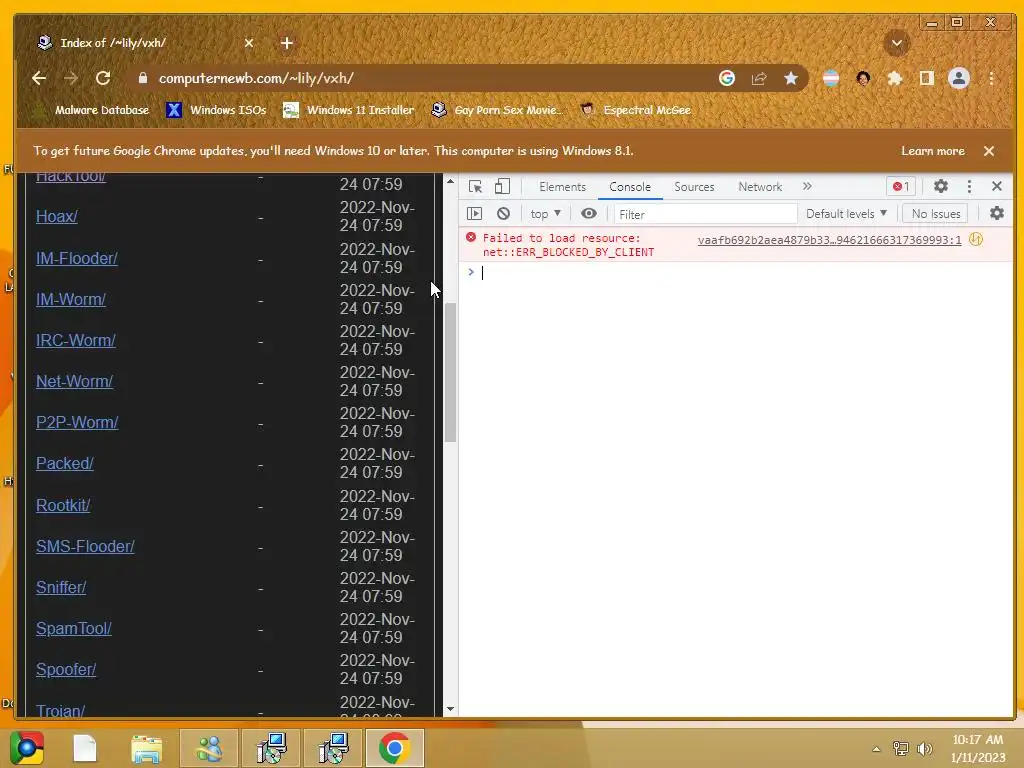Image resolution: width=1024 pixels, height=768 pixels.
Task: Click the red error count badge
Action: tap(901, 187)
